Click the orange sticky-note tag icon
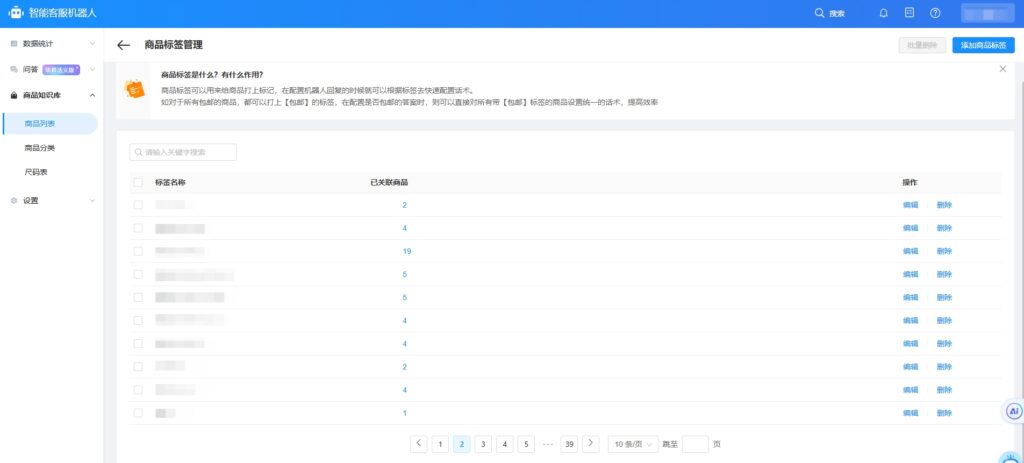This screenshot has width=1024, height=463. click(135, 90)
